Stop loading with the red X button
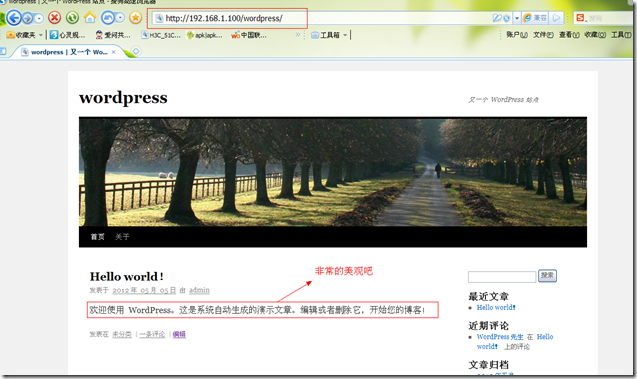The width and height of the screenshot is (637, 379). click(x=54, y=17)
